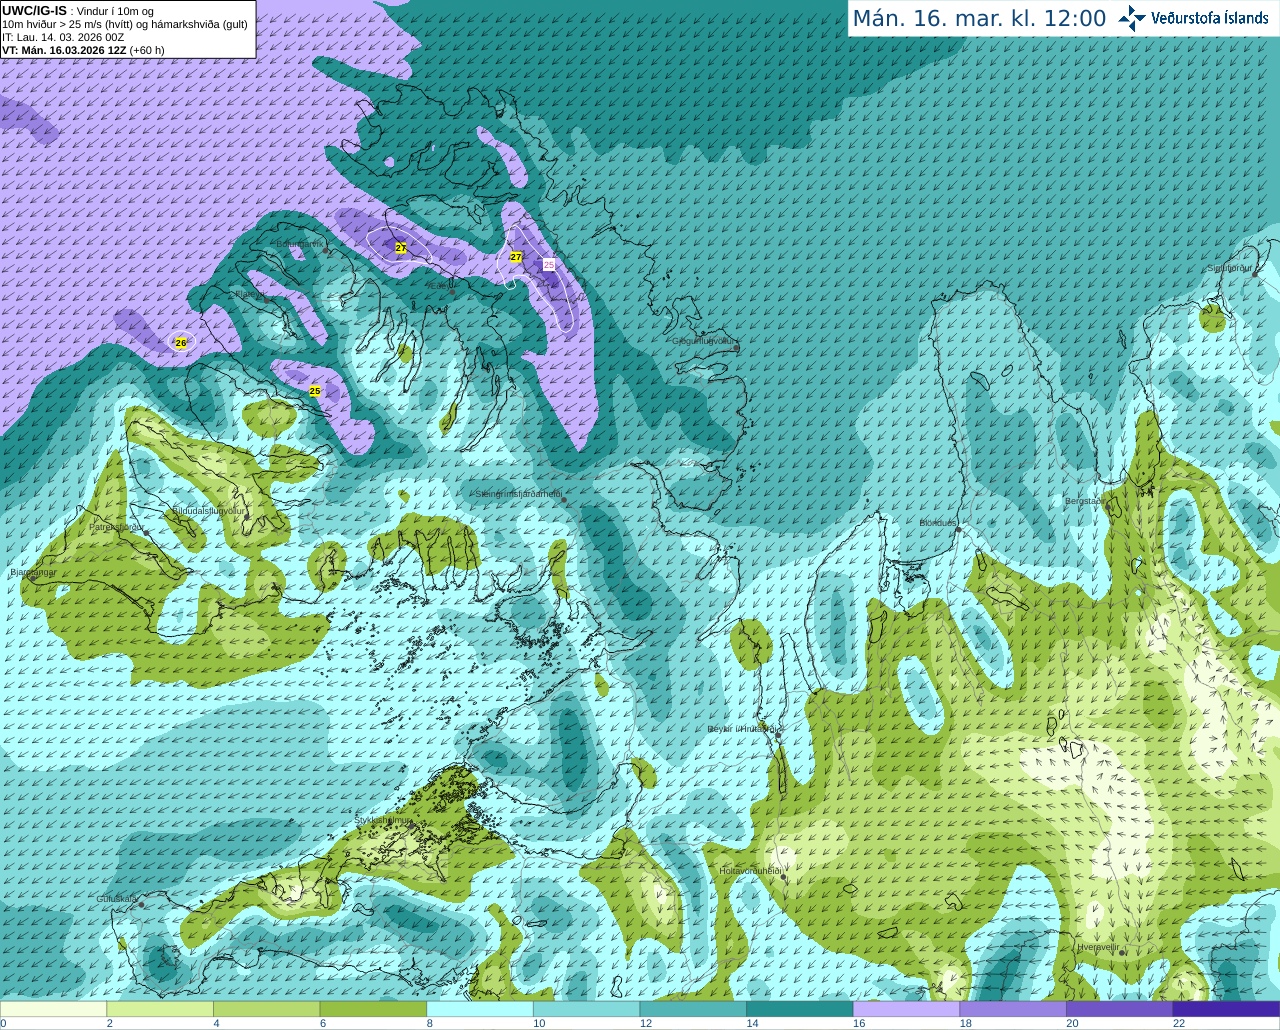Click the darkest purple swatch above 22 m/s
Viewport: 1280px width, 1030px height.
coord(1227,1009)
